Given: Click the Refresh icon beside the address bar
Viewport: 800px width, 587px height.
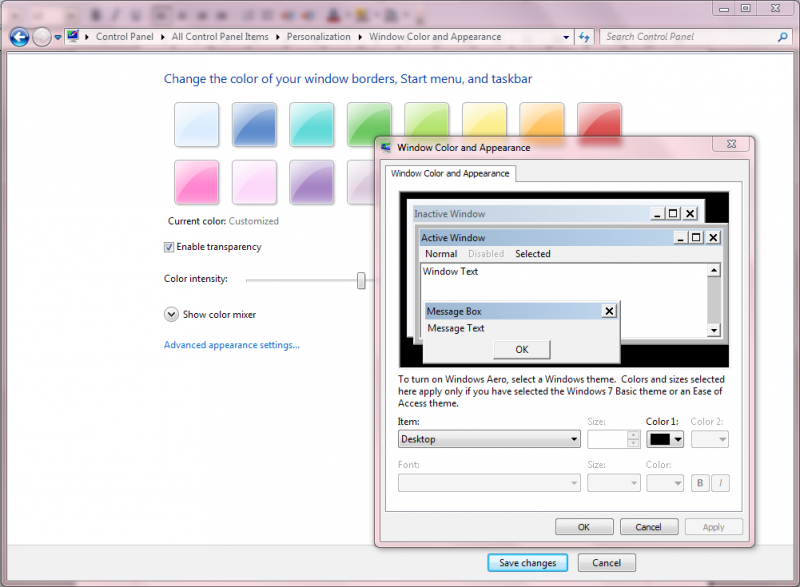Looking at the screenshot, I should (585, 37).
